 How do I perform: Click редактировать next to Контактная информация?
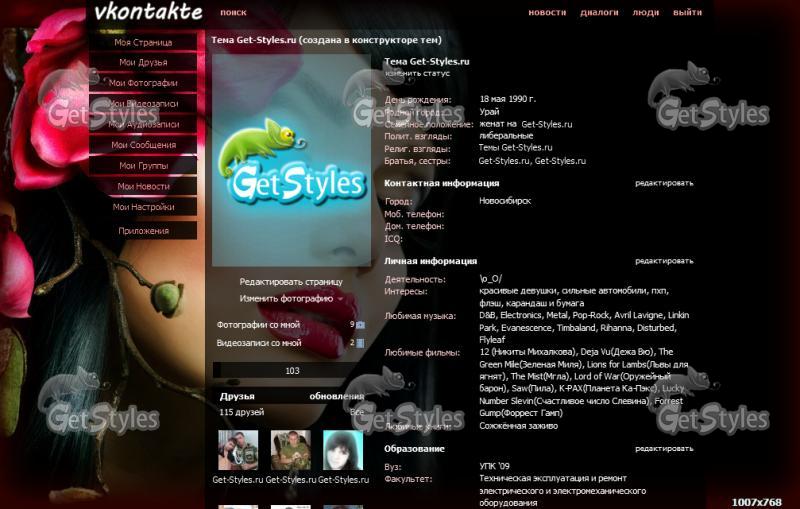664,183
